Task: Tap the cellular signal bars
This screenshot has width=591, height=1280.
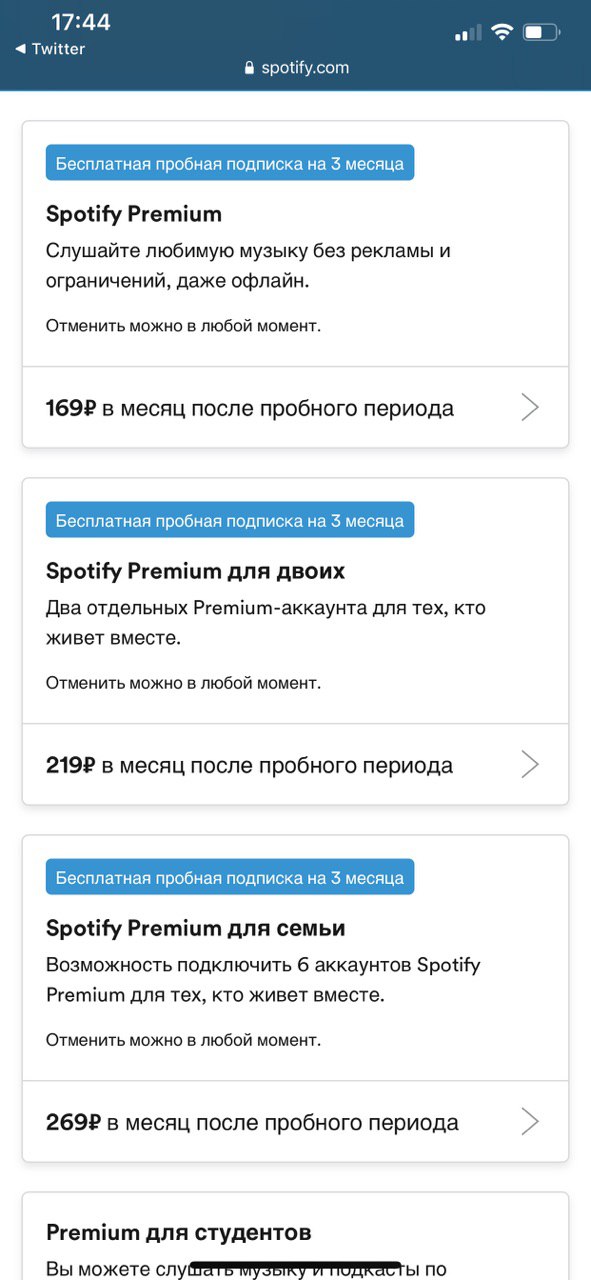Action: [x=467, y=33]
